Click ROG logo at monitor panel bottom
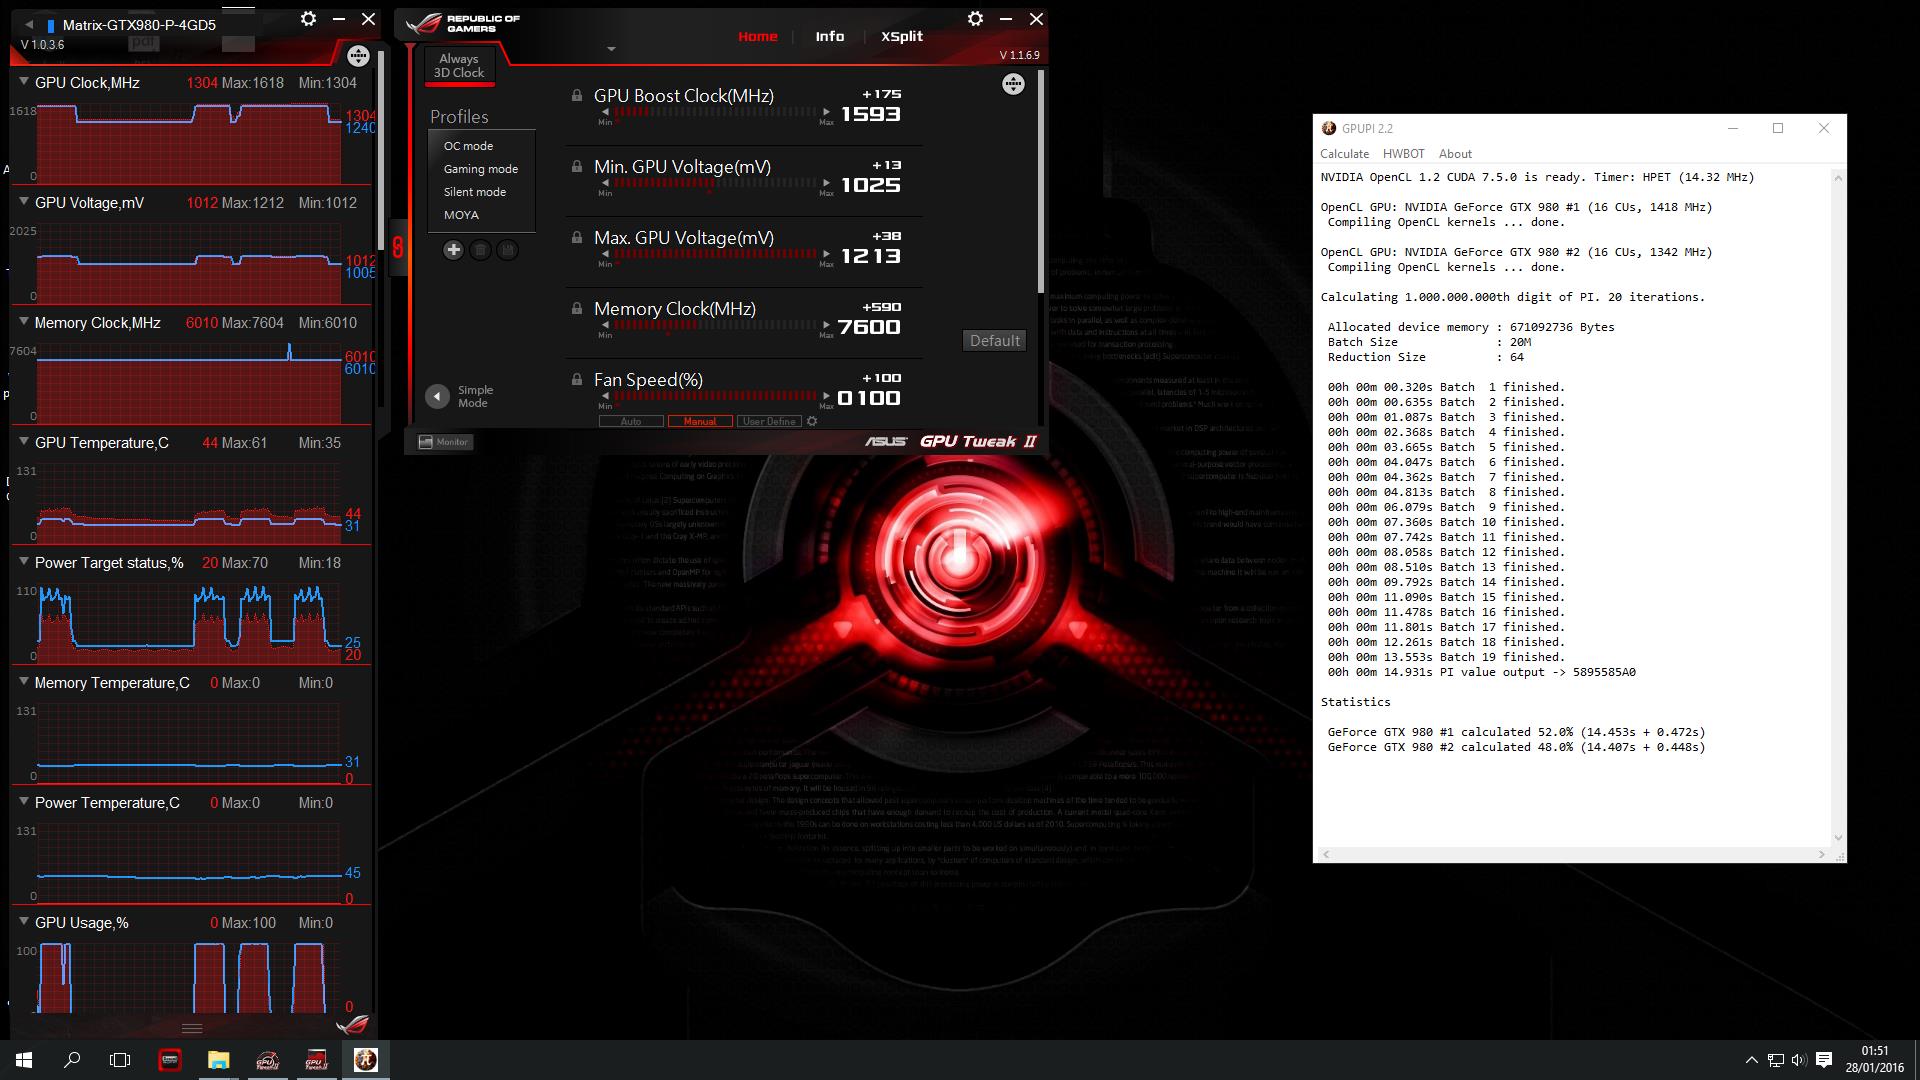 352,1025
